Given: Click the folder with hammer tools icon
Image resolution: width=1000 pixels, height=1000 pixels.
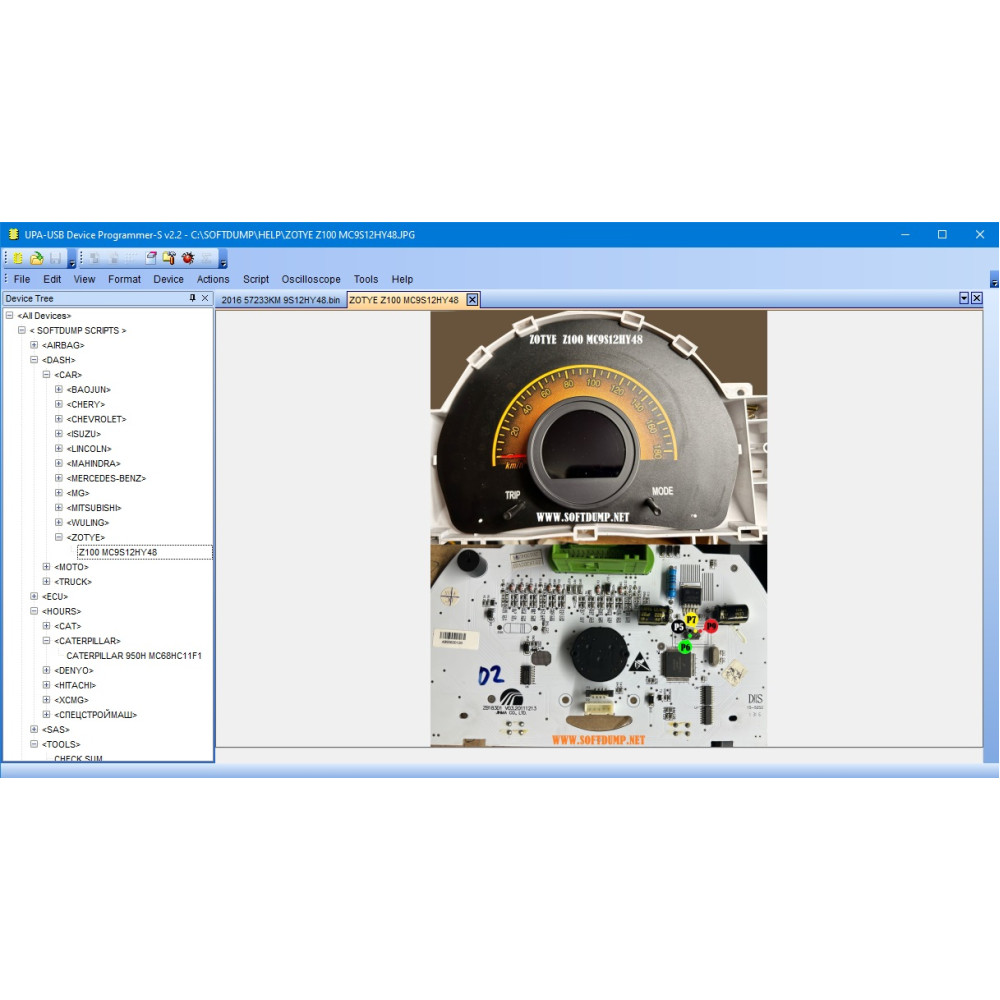Looking at the screenshot, I should coord(169,258).
